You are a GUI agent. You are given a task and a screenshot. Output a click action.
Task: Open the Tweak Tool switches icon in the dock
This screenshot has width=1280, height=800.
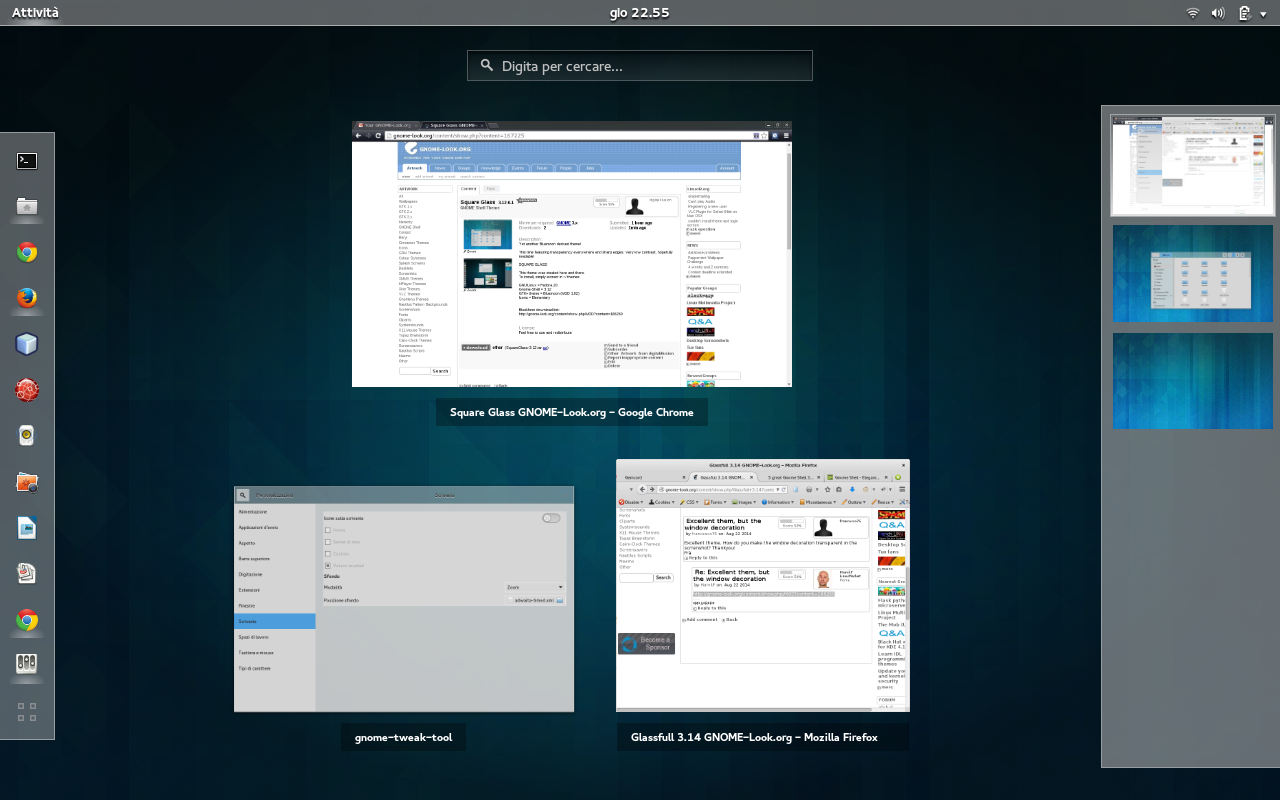point(27,664)
